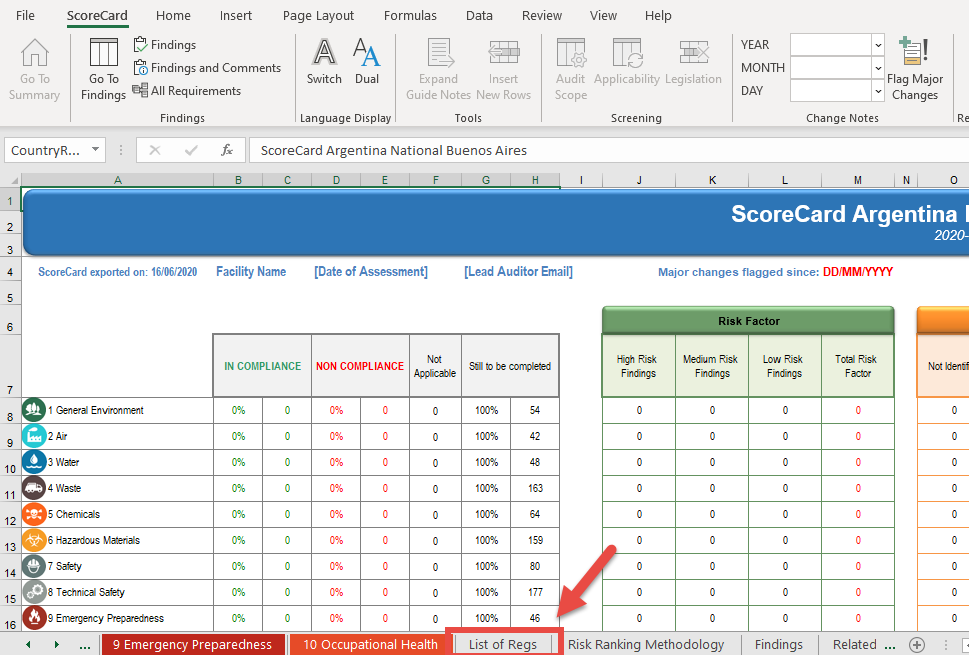Open the Name Box dropdown arrow
Image resolution: width=969 pixels, height=655 pixels.
[95, 150]
